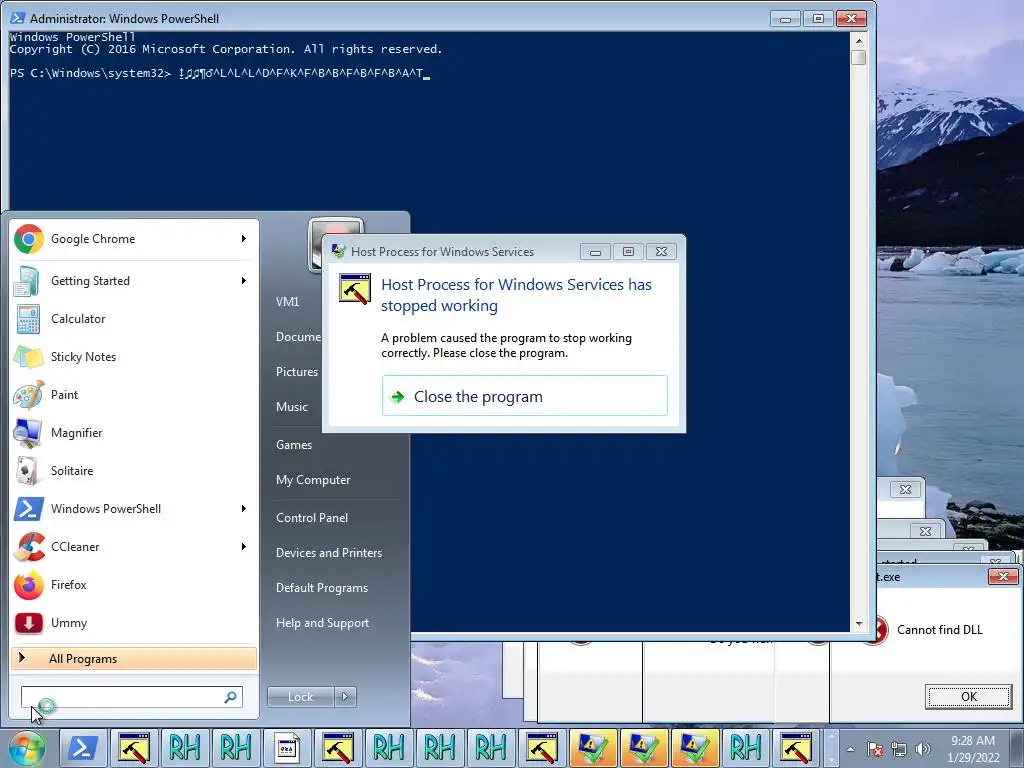This screenshot has height=768, width=1024.
Task: Open Devices and Printers
Action: point(328,553)
